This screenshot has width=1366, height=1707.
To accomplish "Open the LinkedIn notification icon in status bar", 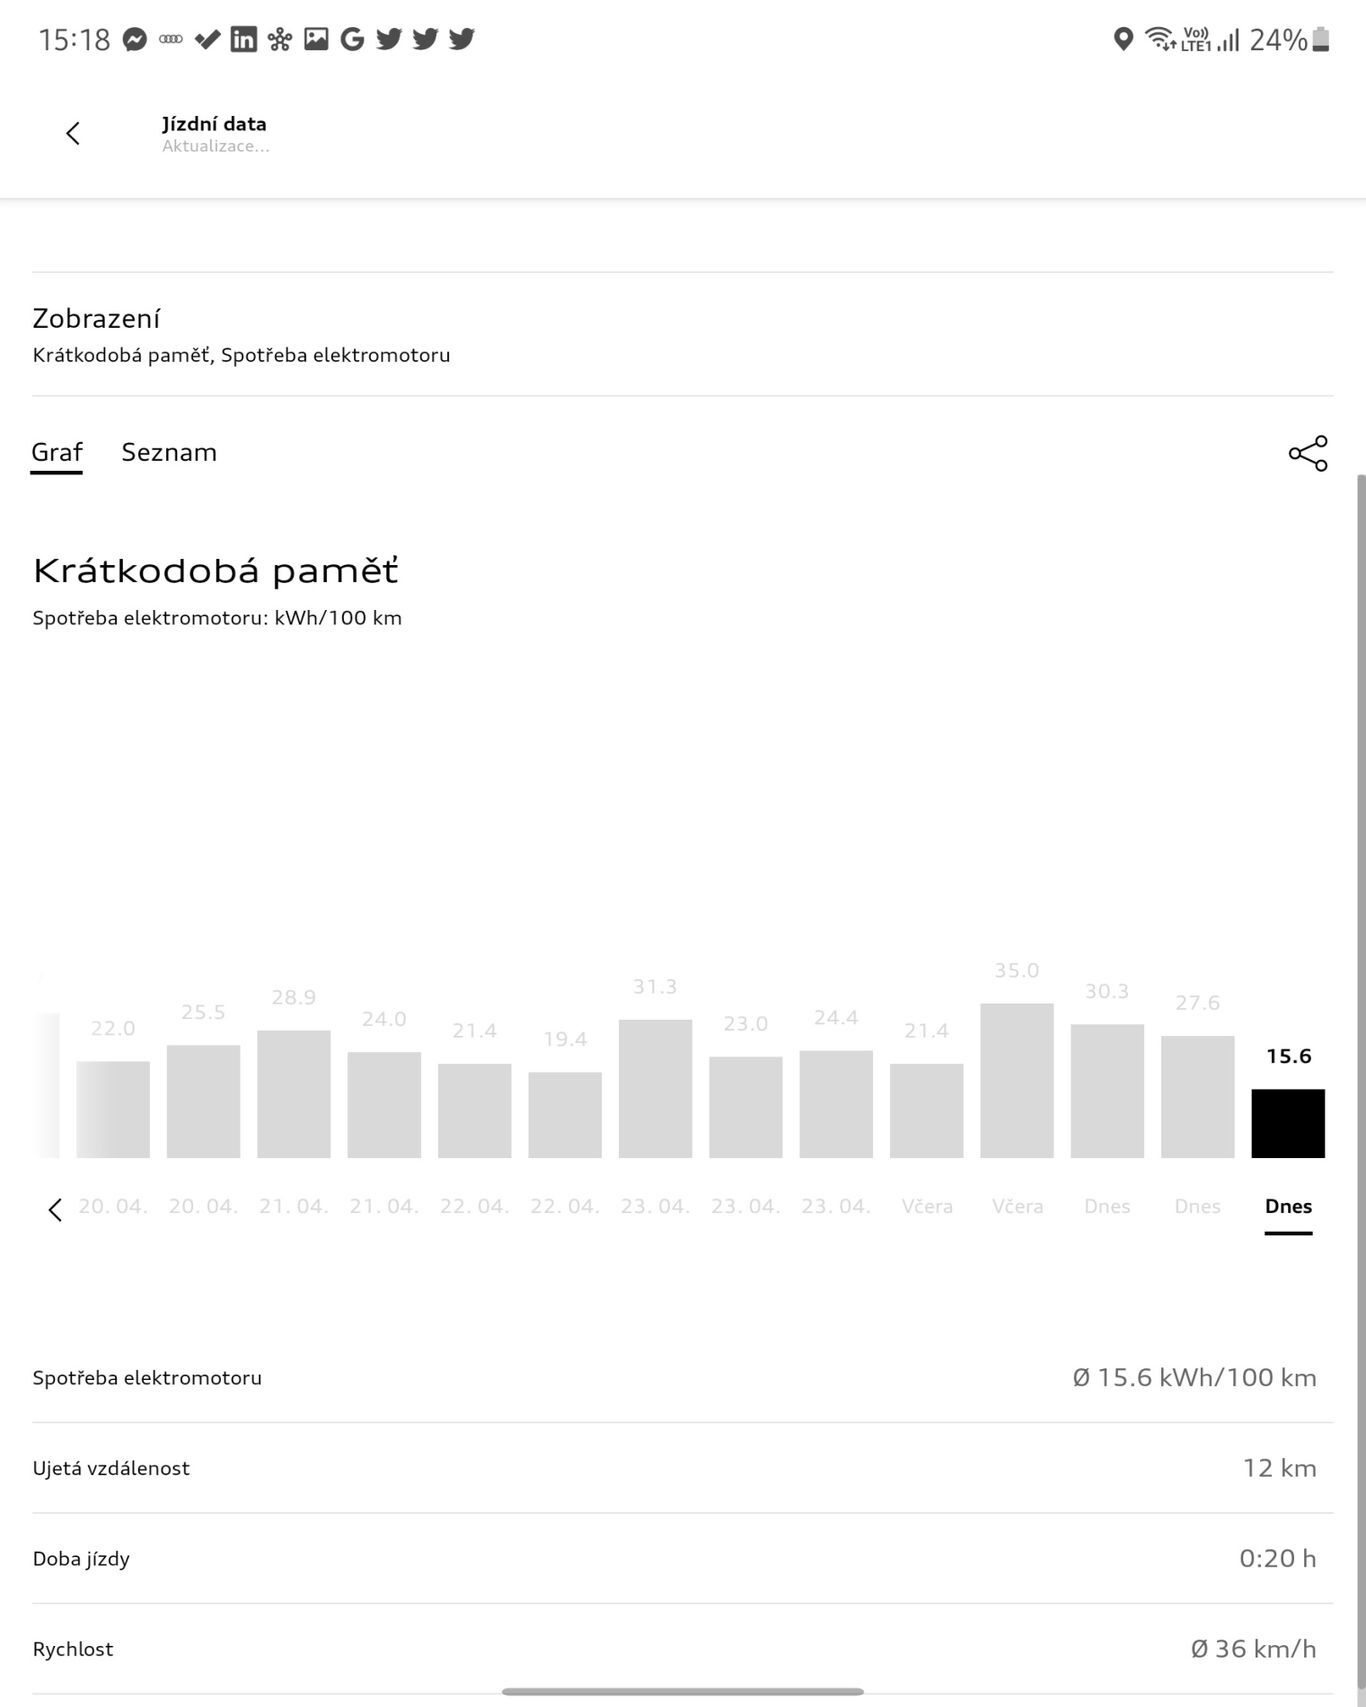I will (x=243, y=40).
